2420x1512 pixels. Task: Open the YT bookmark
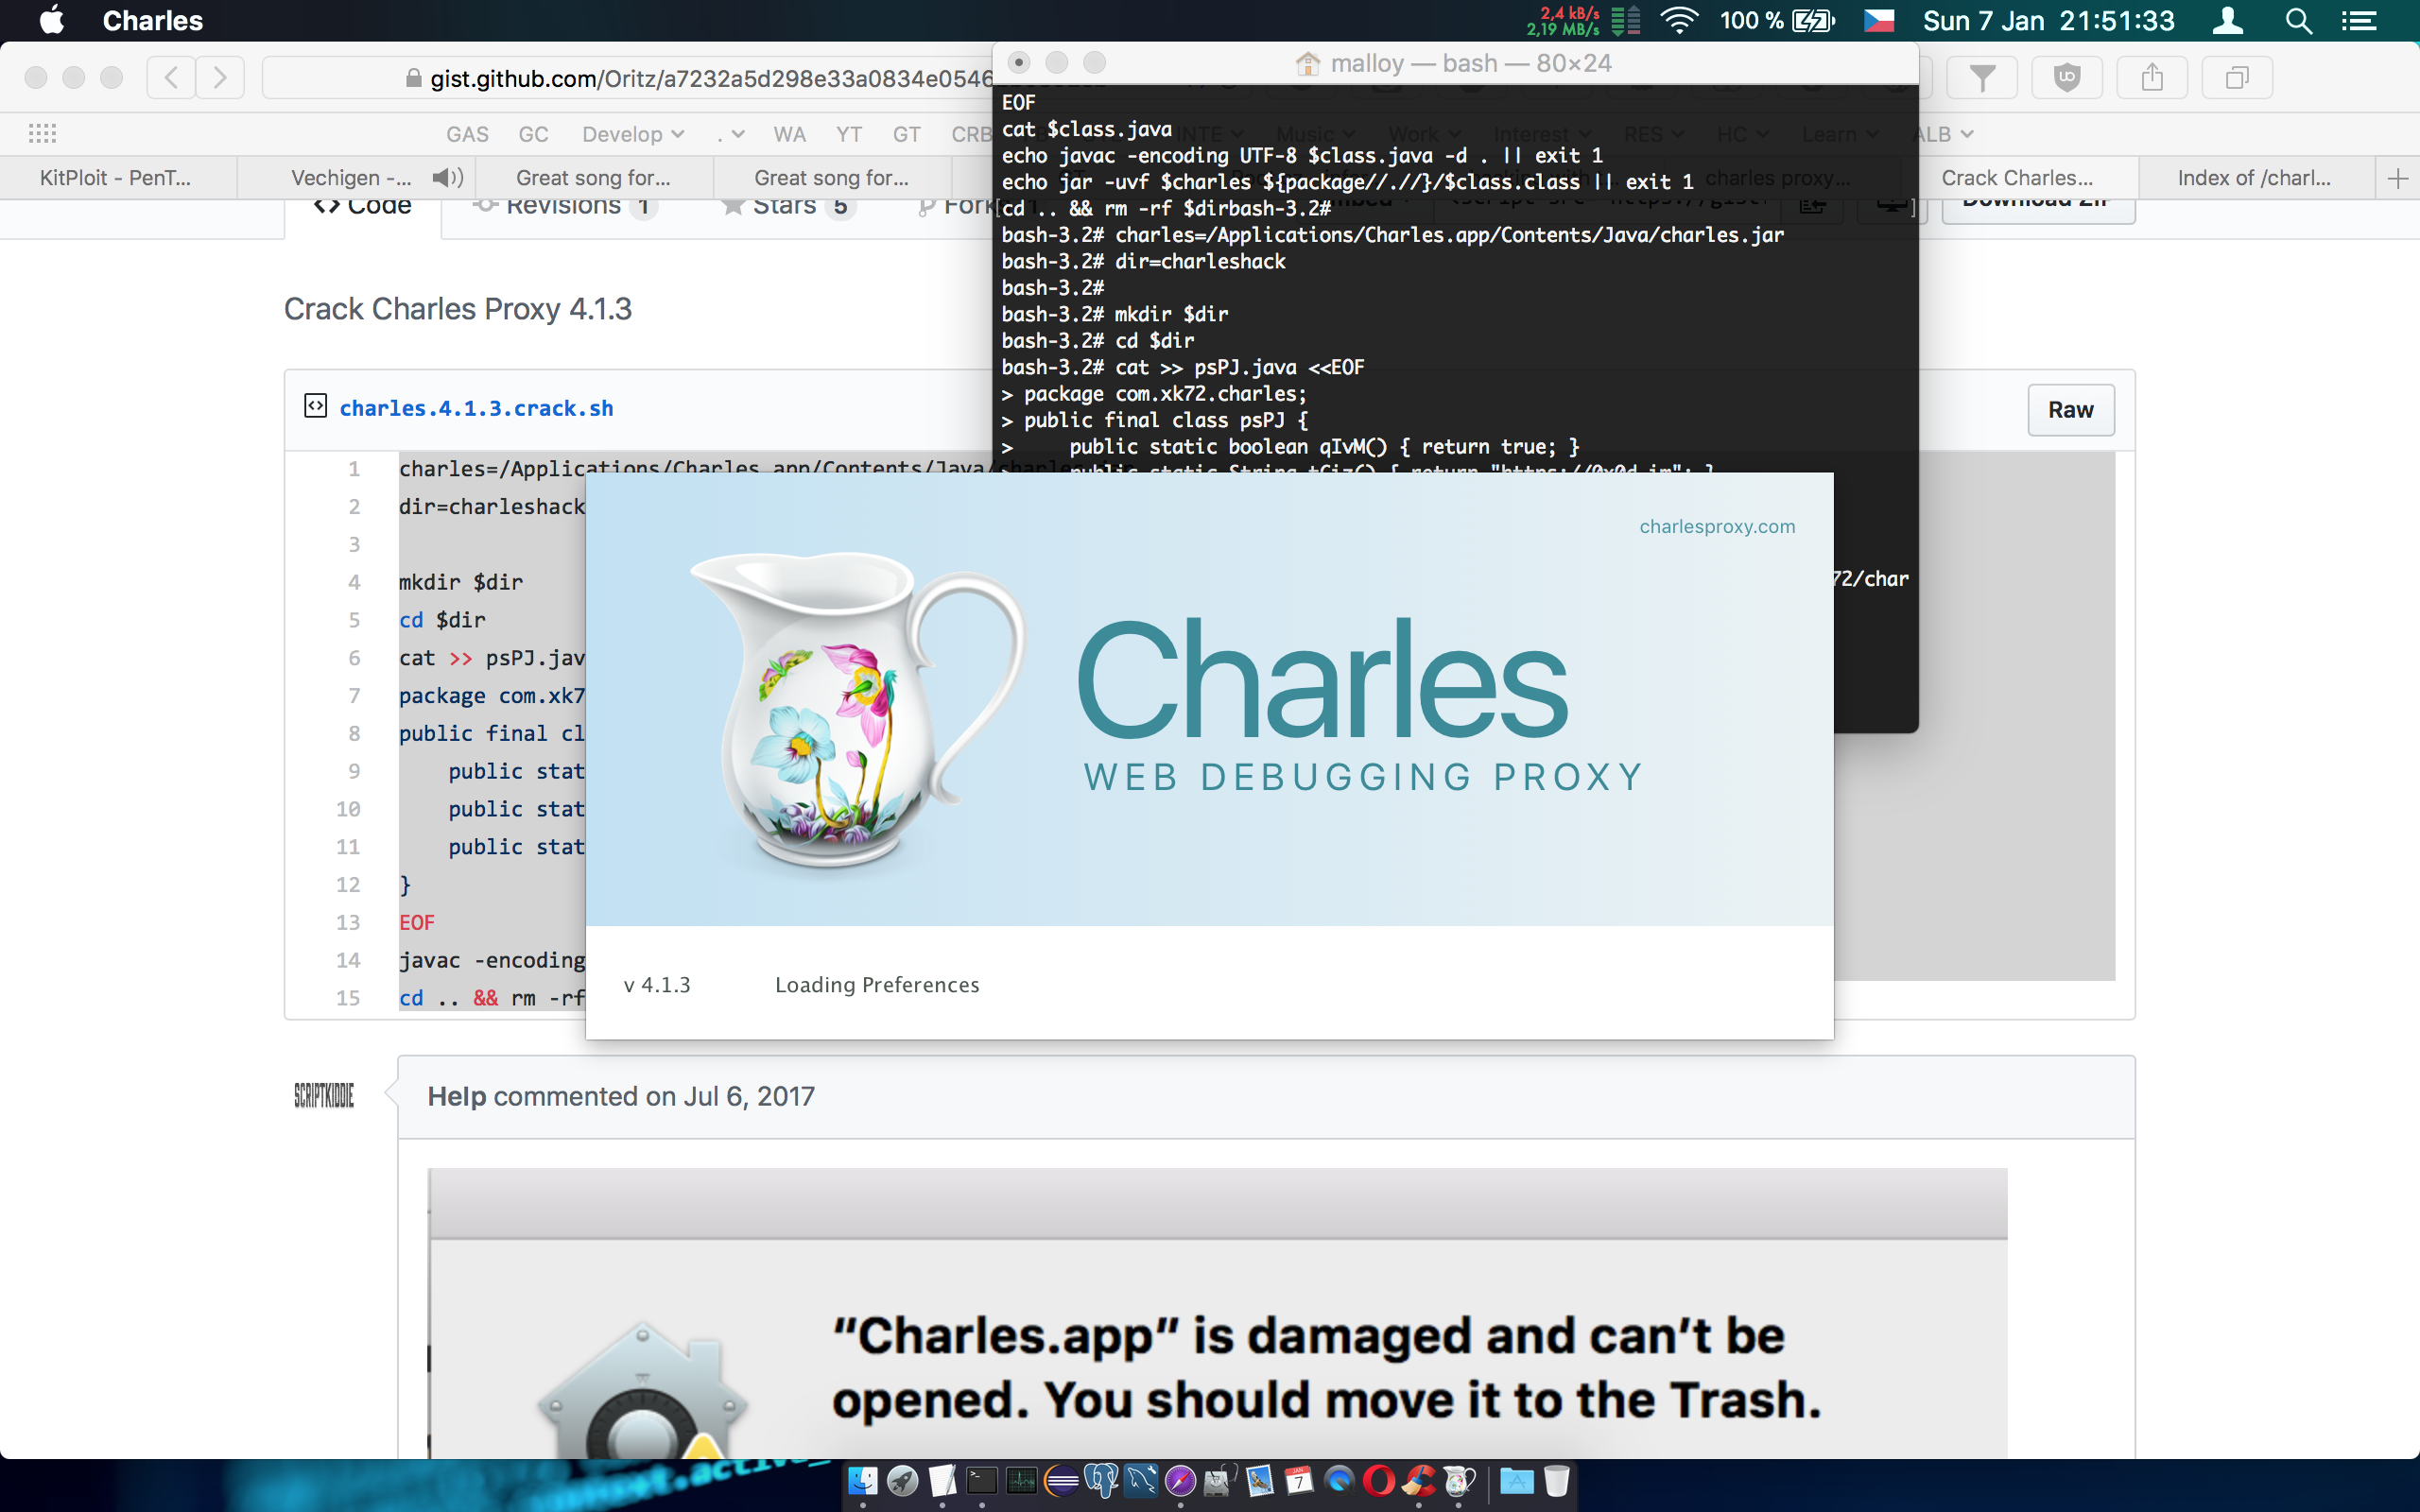pyautogui.click(x=849, y=134)
